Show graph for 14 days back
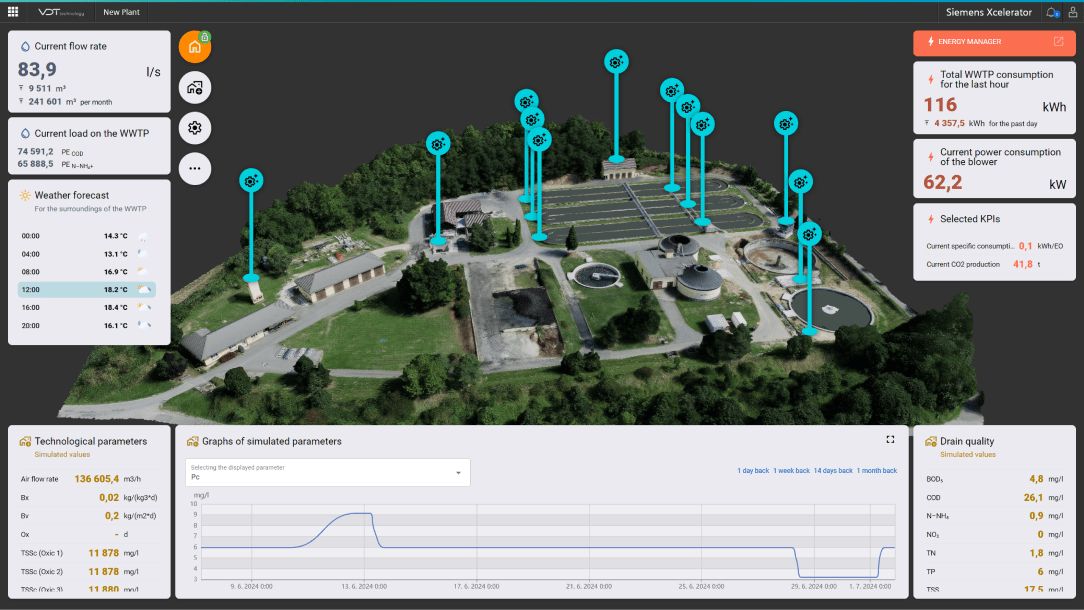This screenshot has width=1084, height=610. (x=833, y=470)
